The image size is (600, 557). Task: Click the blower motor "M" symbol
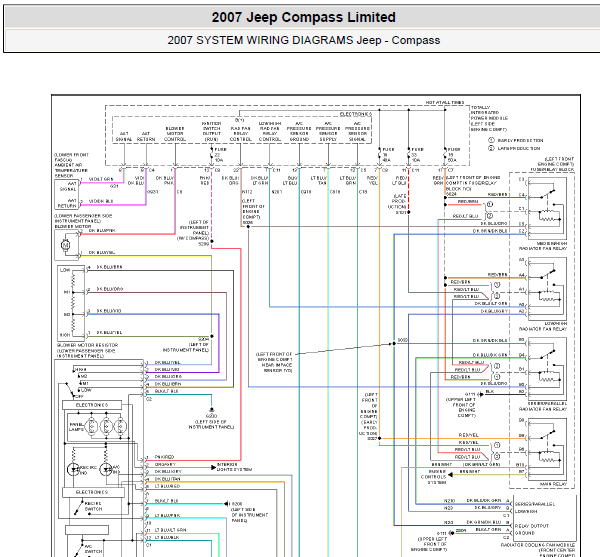(65, 245)
